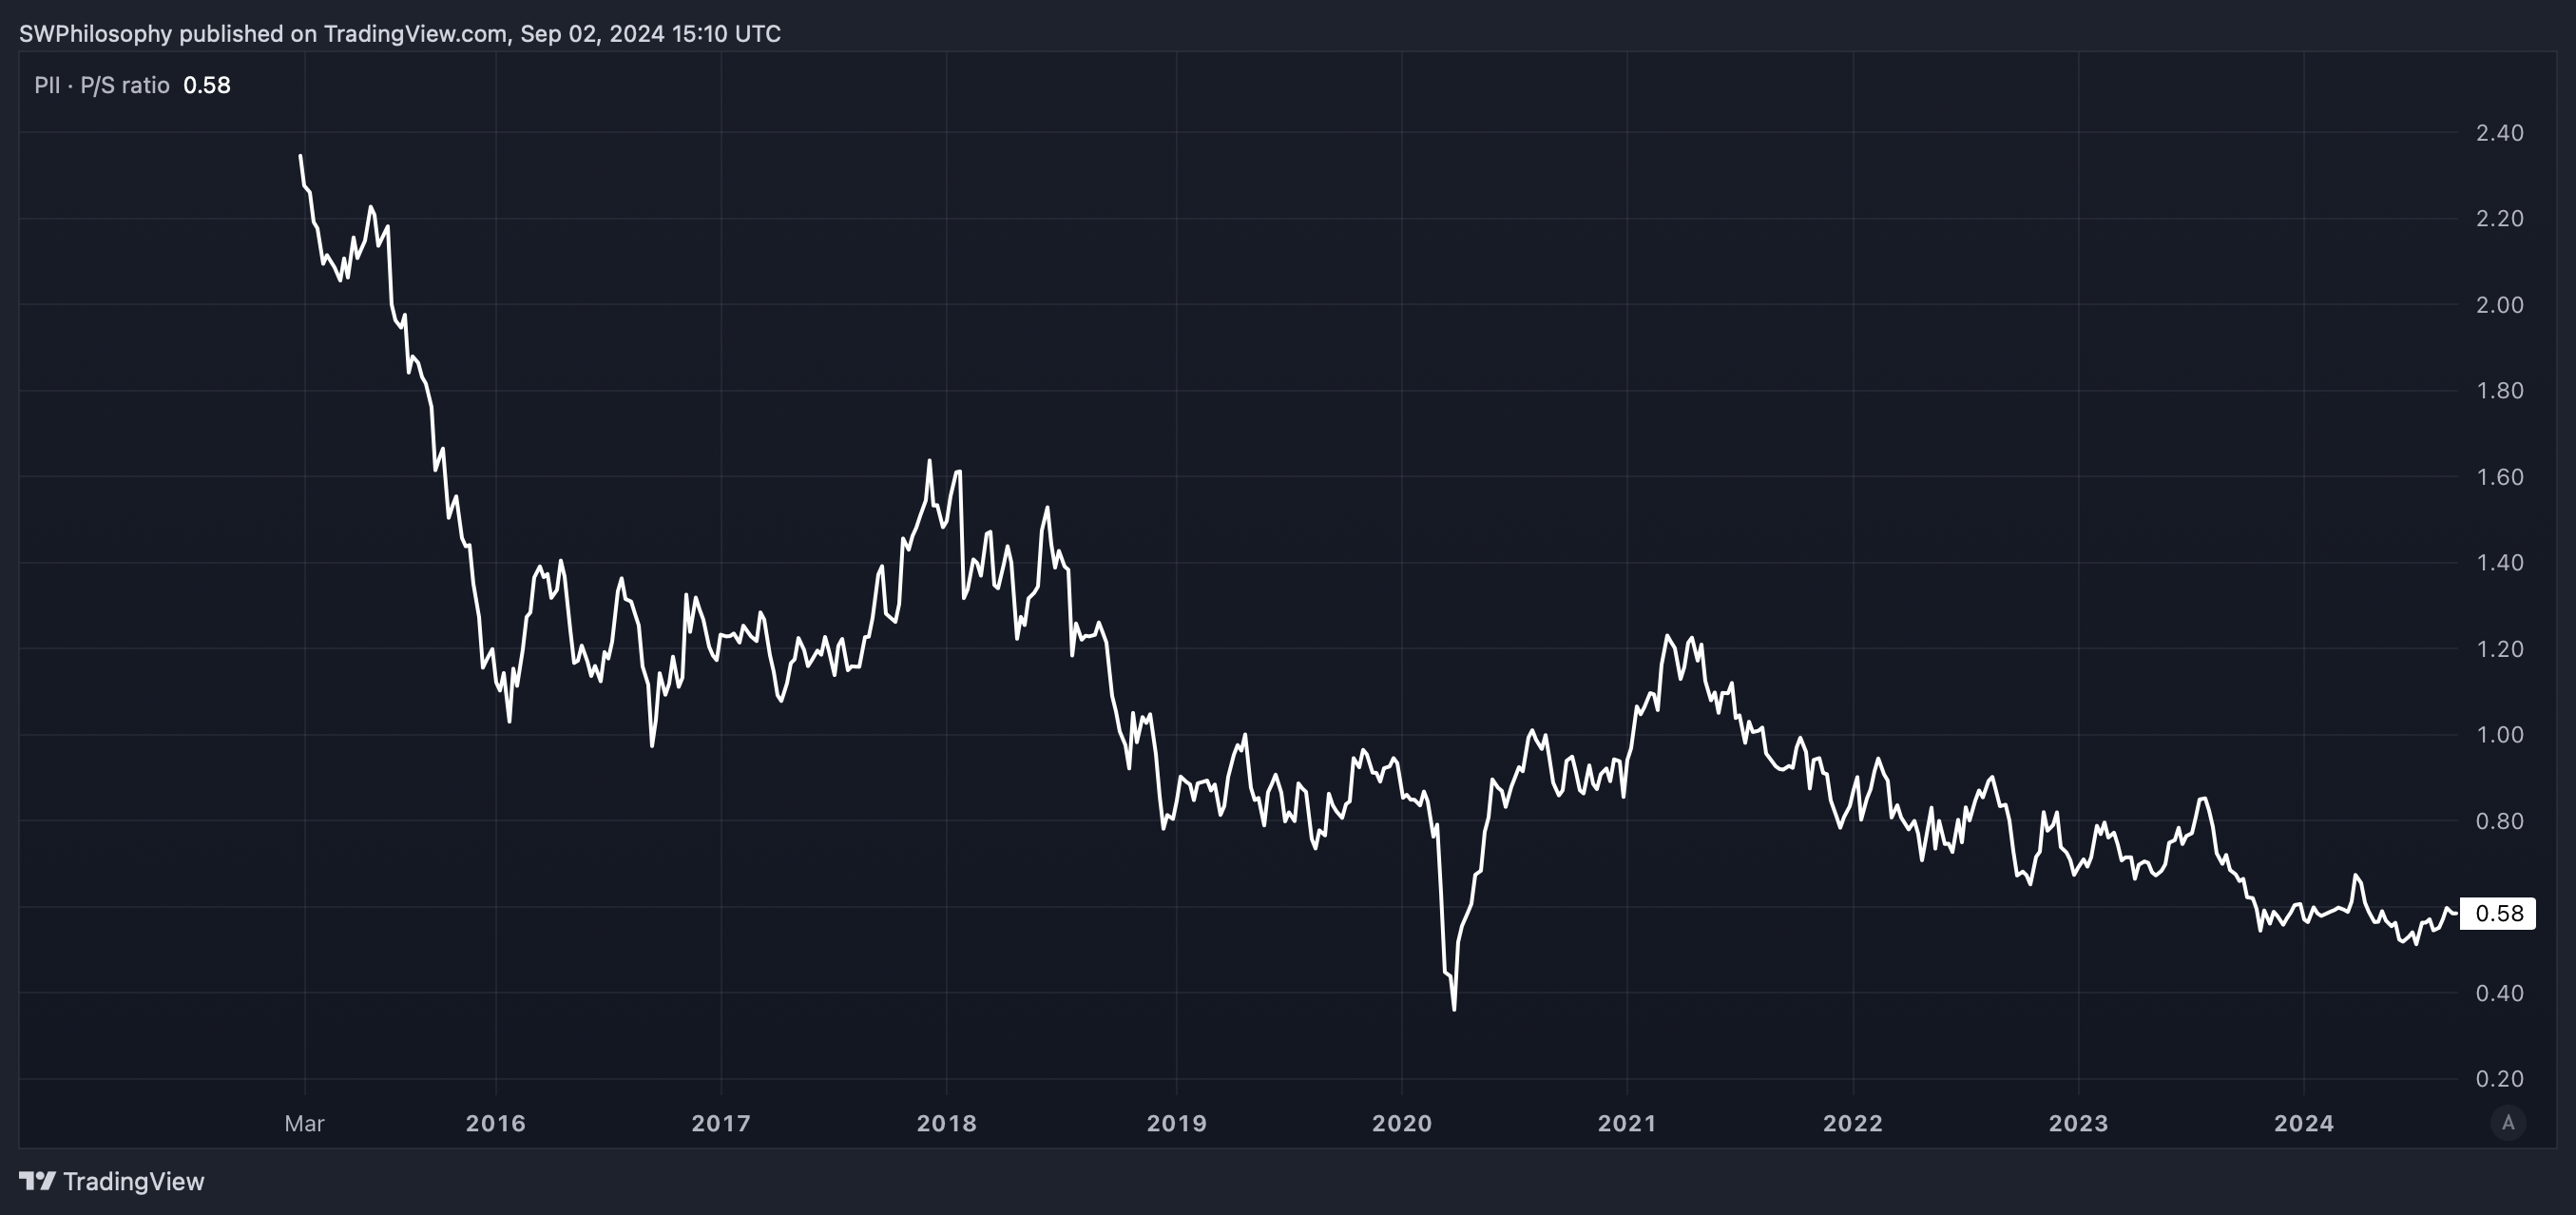Click the 0.20 price scale label

tap(2499, 1079)
